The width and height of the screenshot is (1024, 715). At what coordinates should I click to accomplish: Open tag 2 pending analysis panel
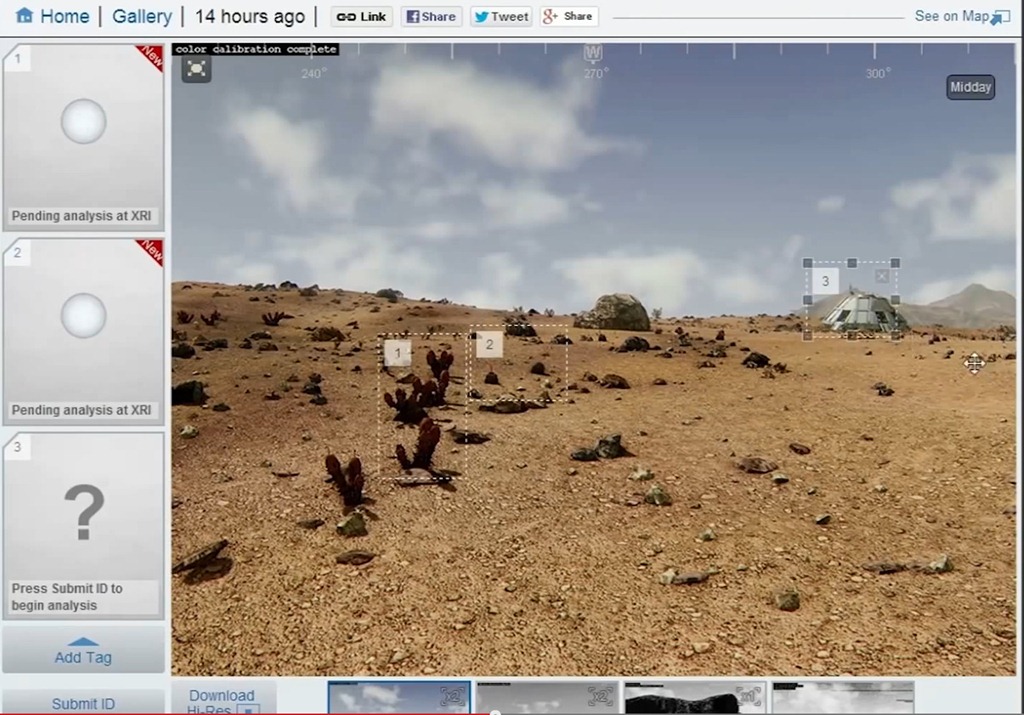pyautogui.click(x=83, y=331)
